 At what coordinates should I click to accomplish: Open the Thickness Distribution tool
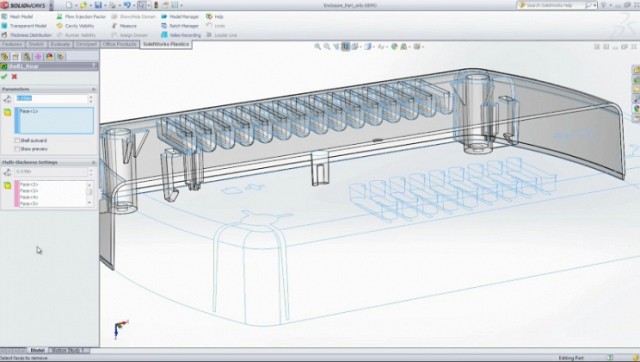[x=27, y=35]
